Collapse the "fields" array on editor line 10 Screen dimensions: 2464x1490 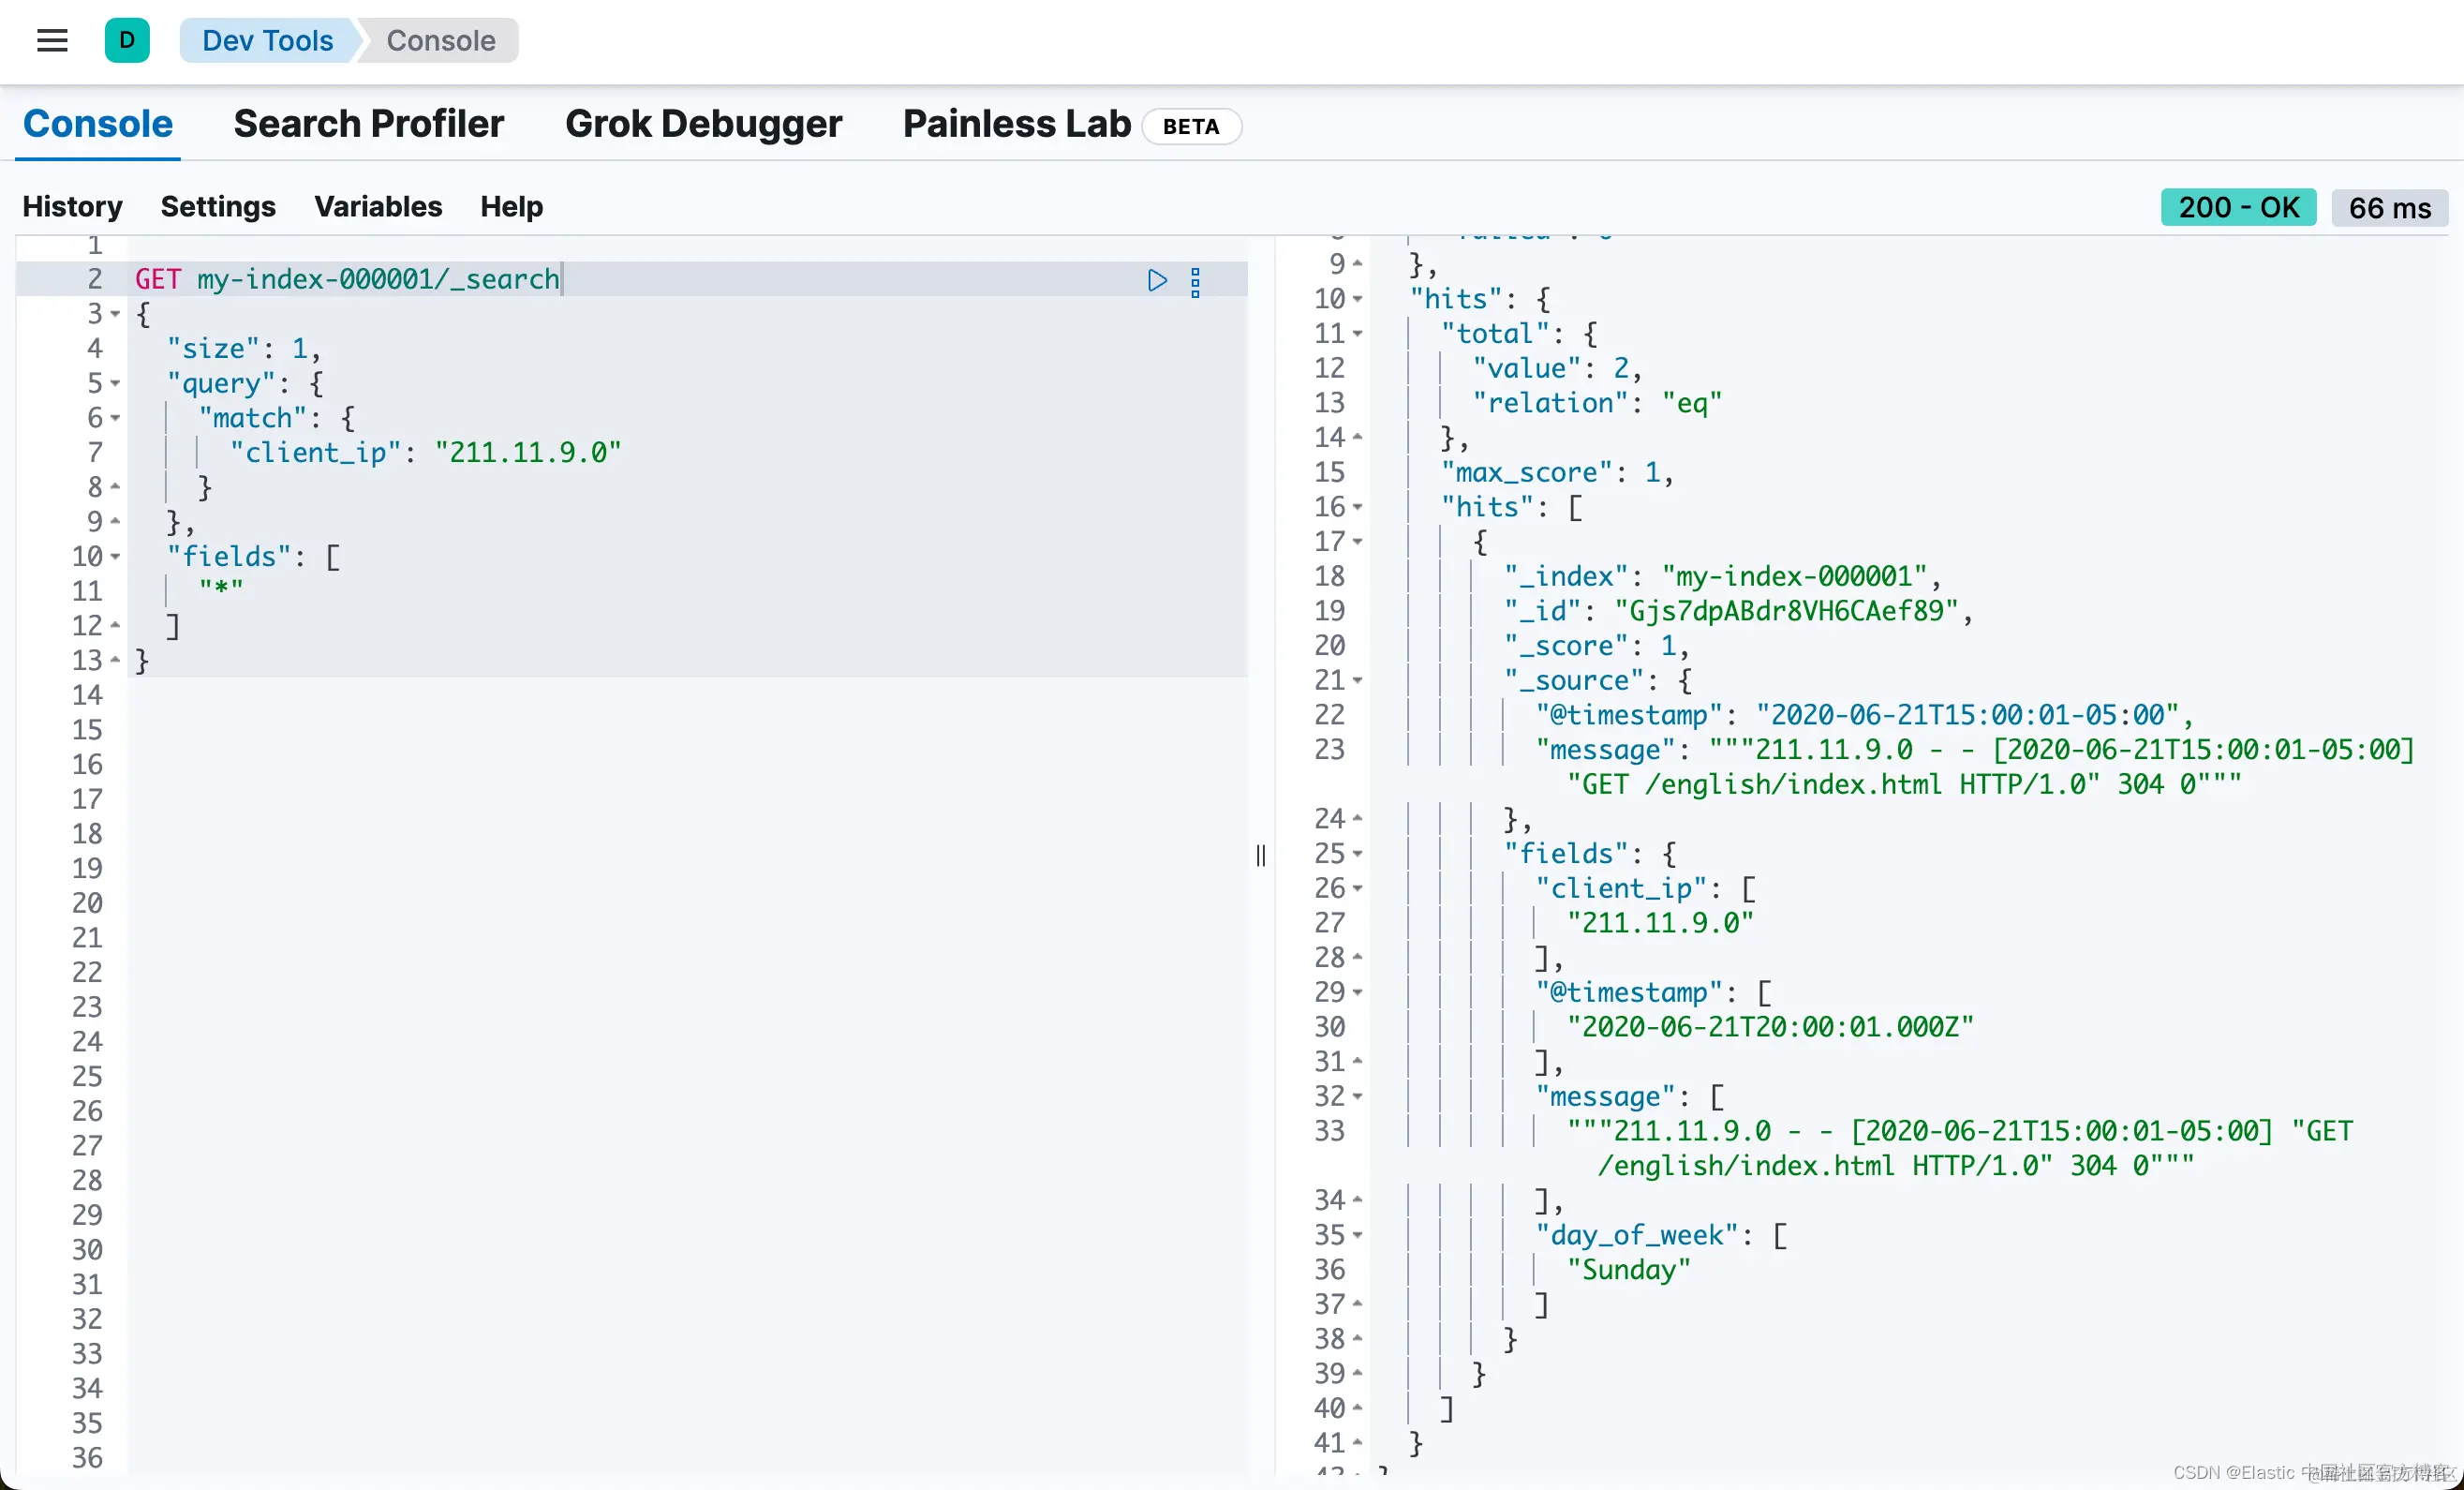point(115,556)
